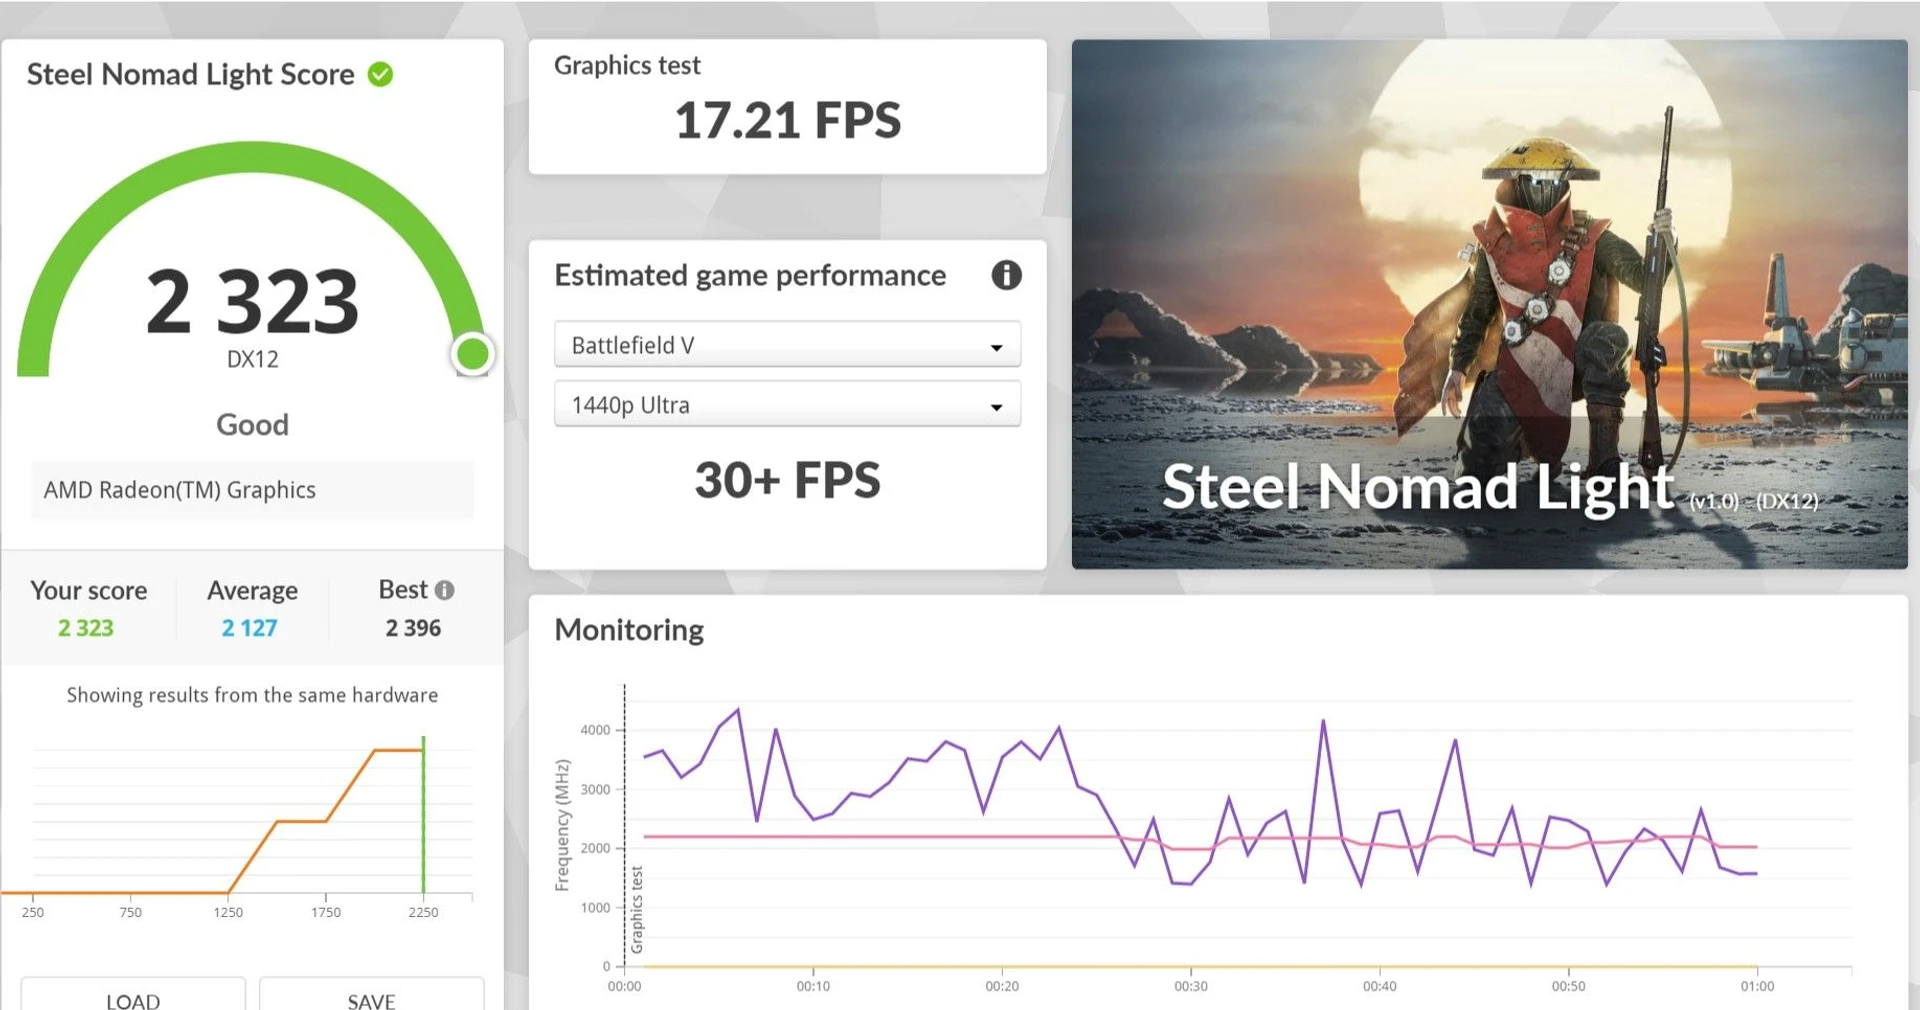
Task: Click the info icon beside Best
Action: coord(445,590)
